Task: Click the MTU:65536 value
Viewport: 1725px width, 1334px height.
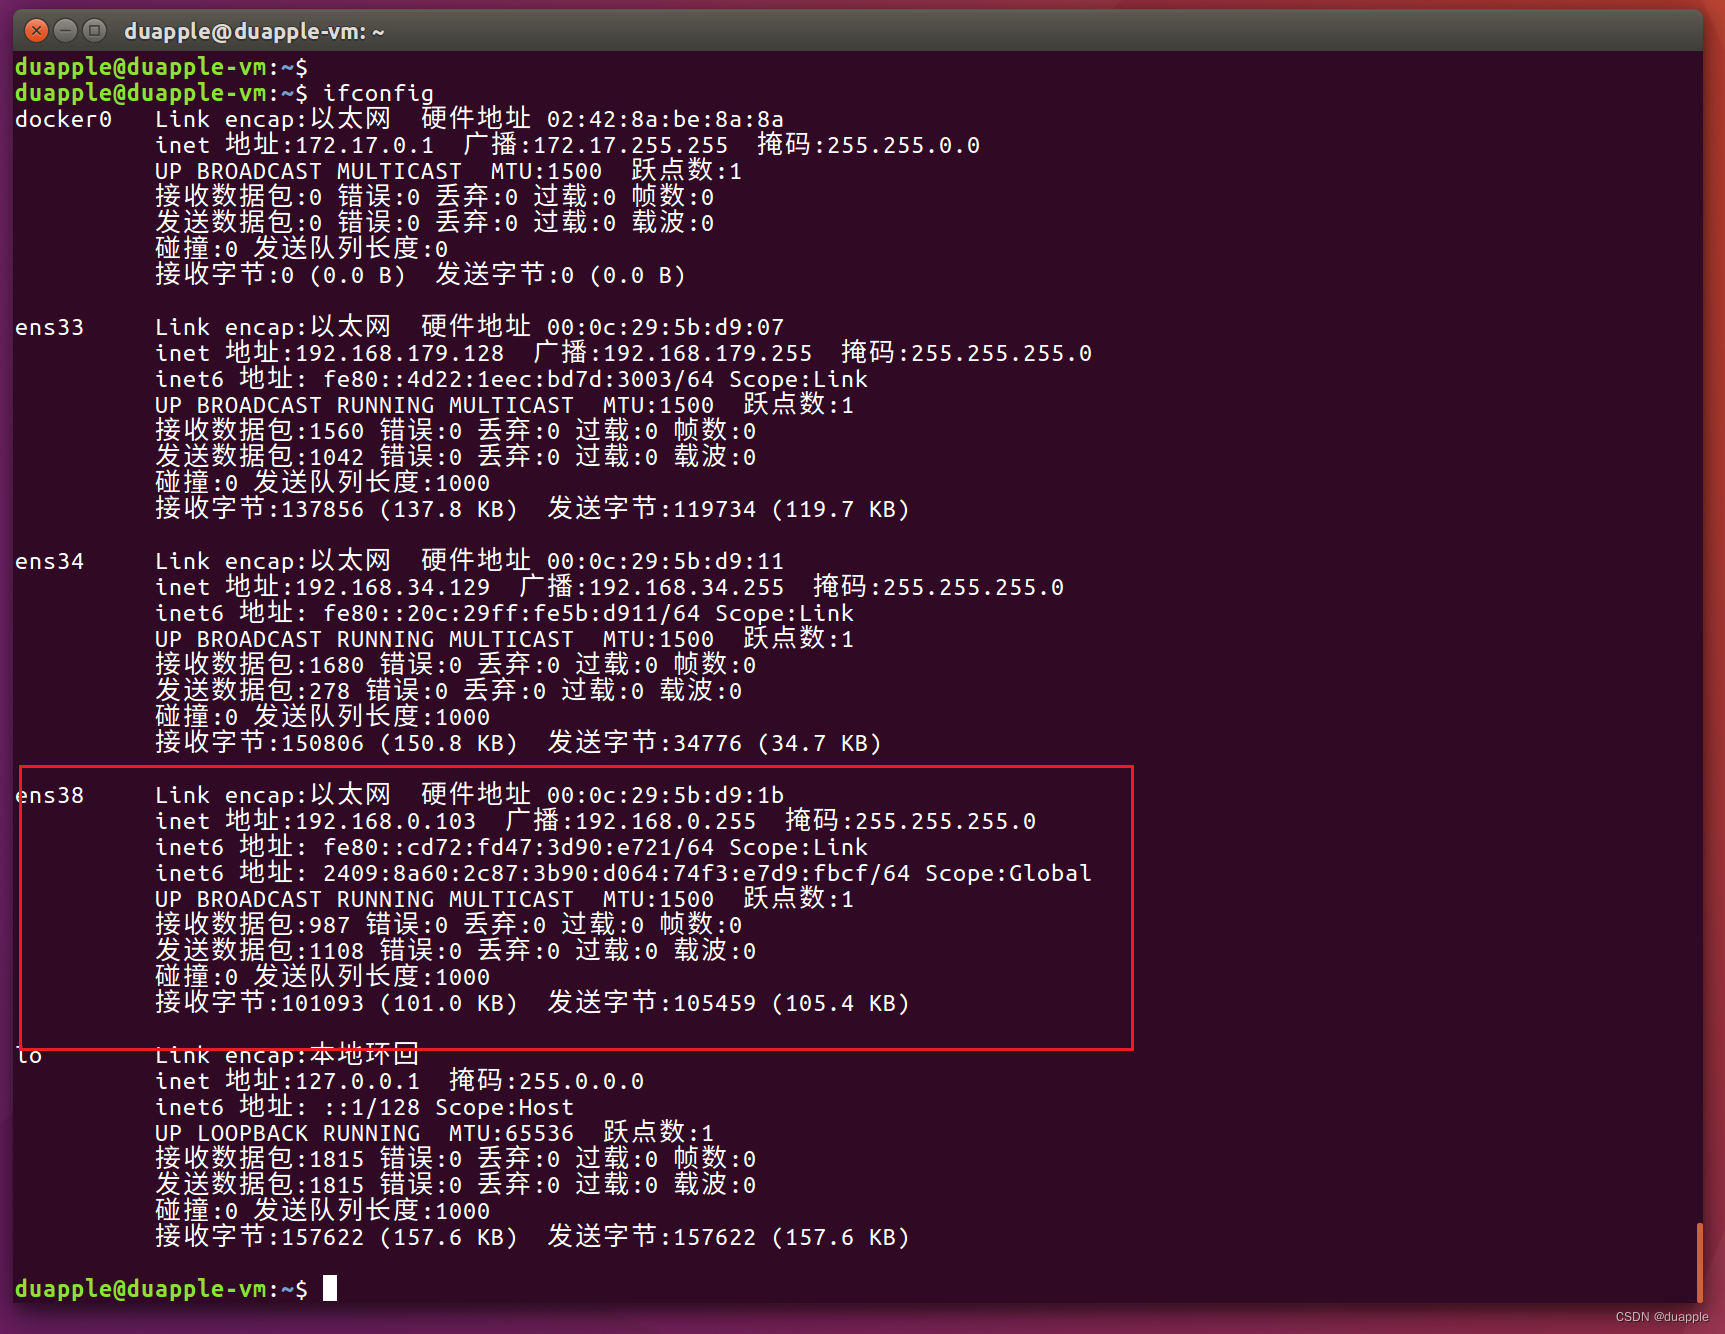Action: [x=511, y=1133]
